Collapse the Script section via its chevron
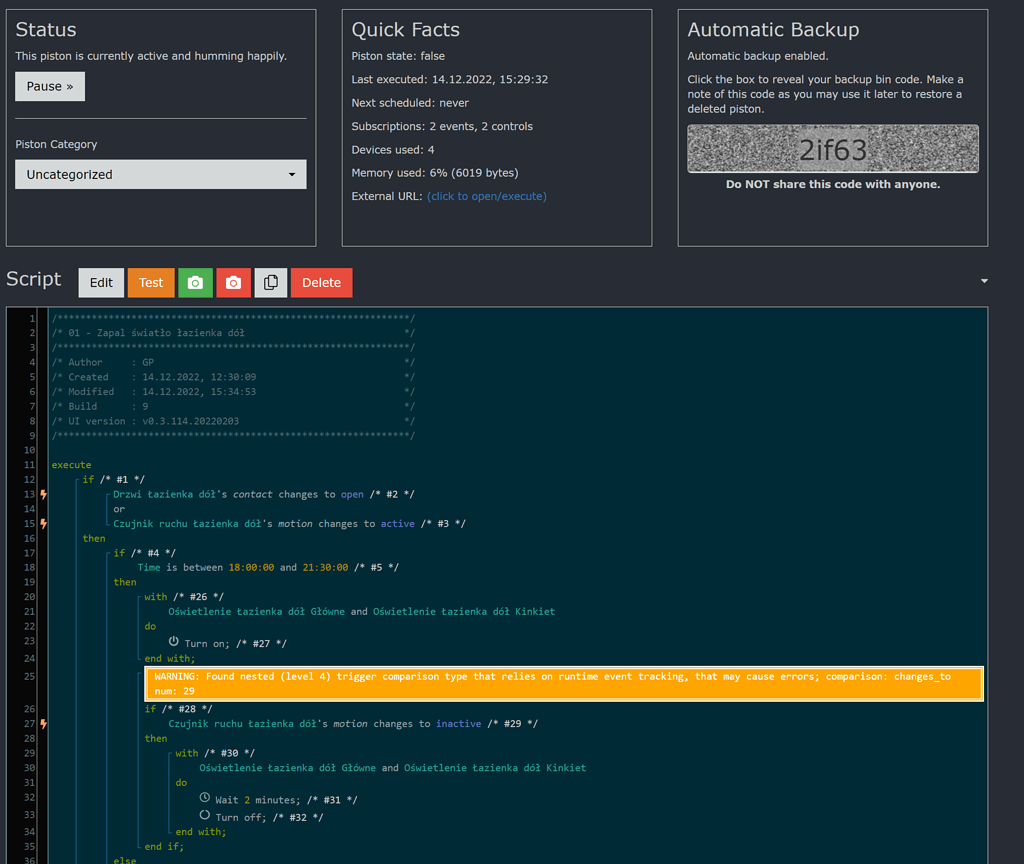1024x864 pixels. 983,281
